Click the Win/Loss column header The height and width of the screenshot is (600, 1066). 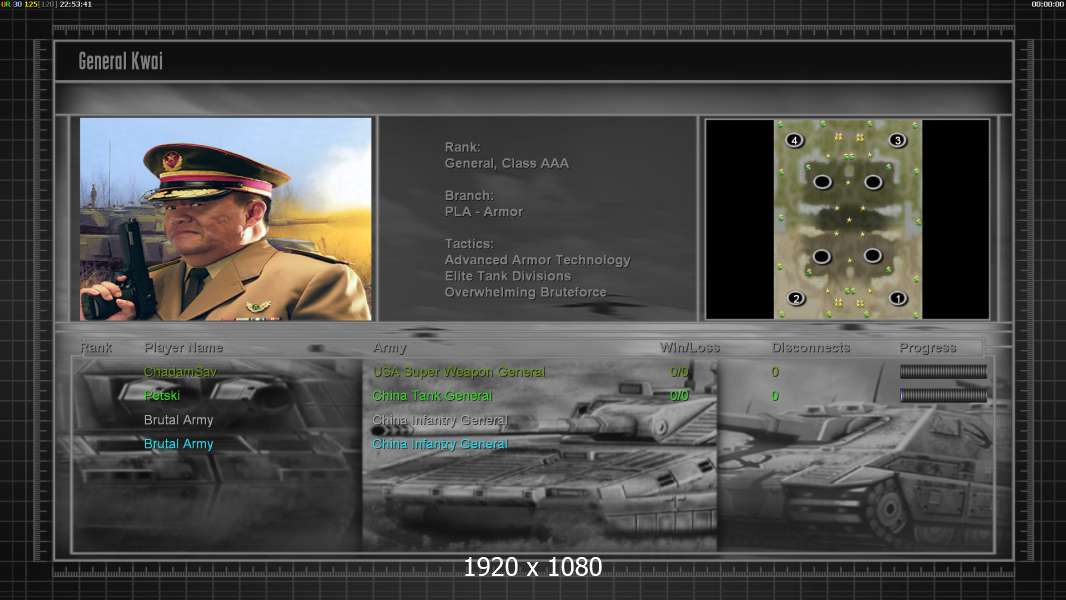click(689, 347)
